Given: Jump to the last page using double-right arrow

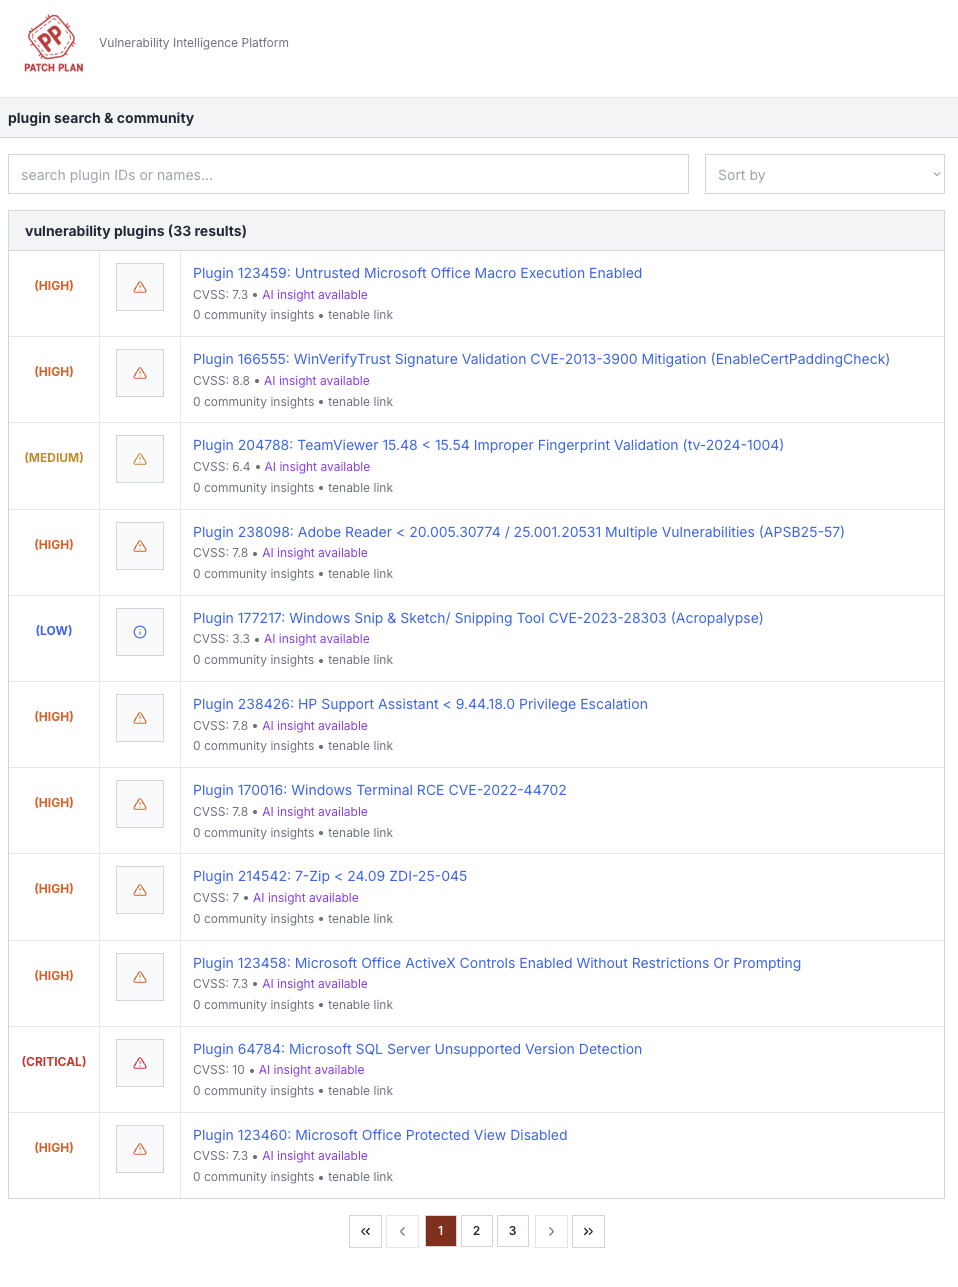Looking at the screenshot, I should point(588,1231).
